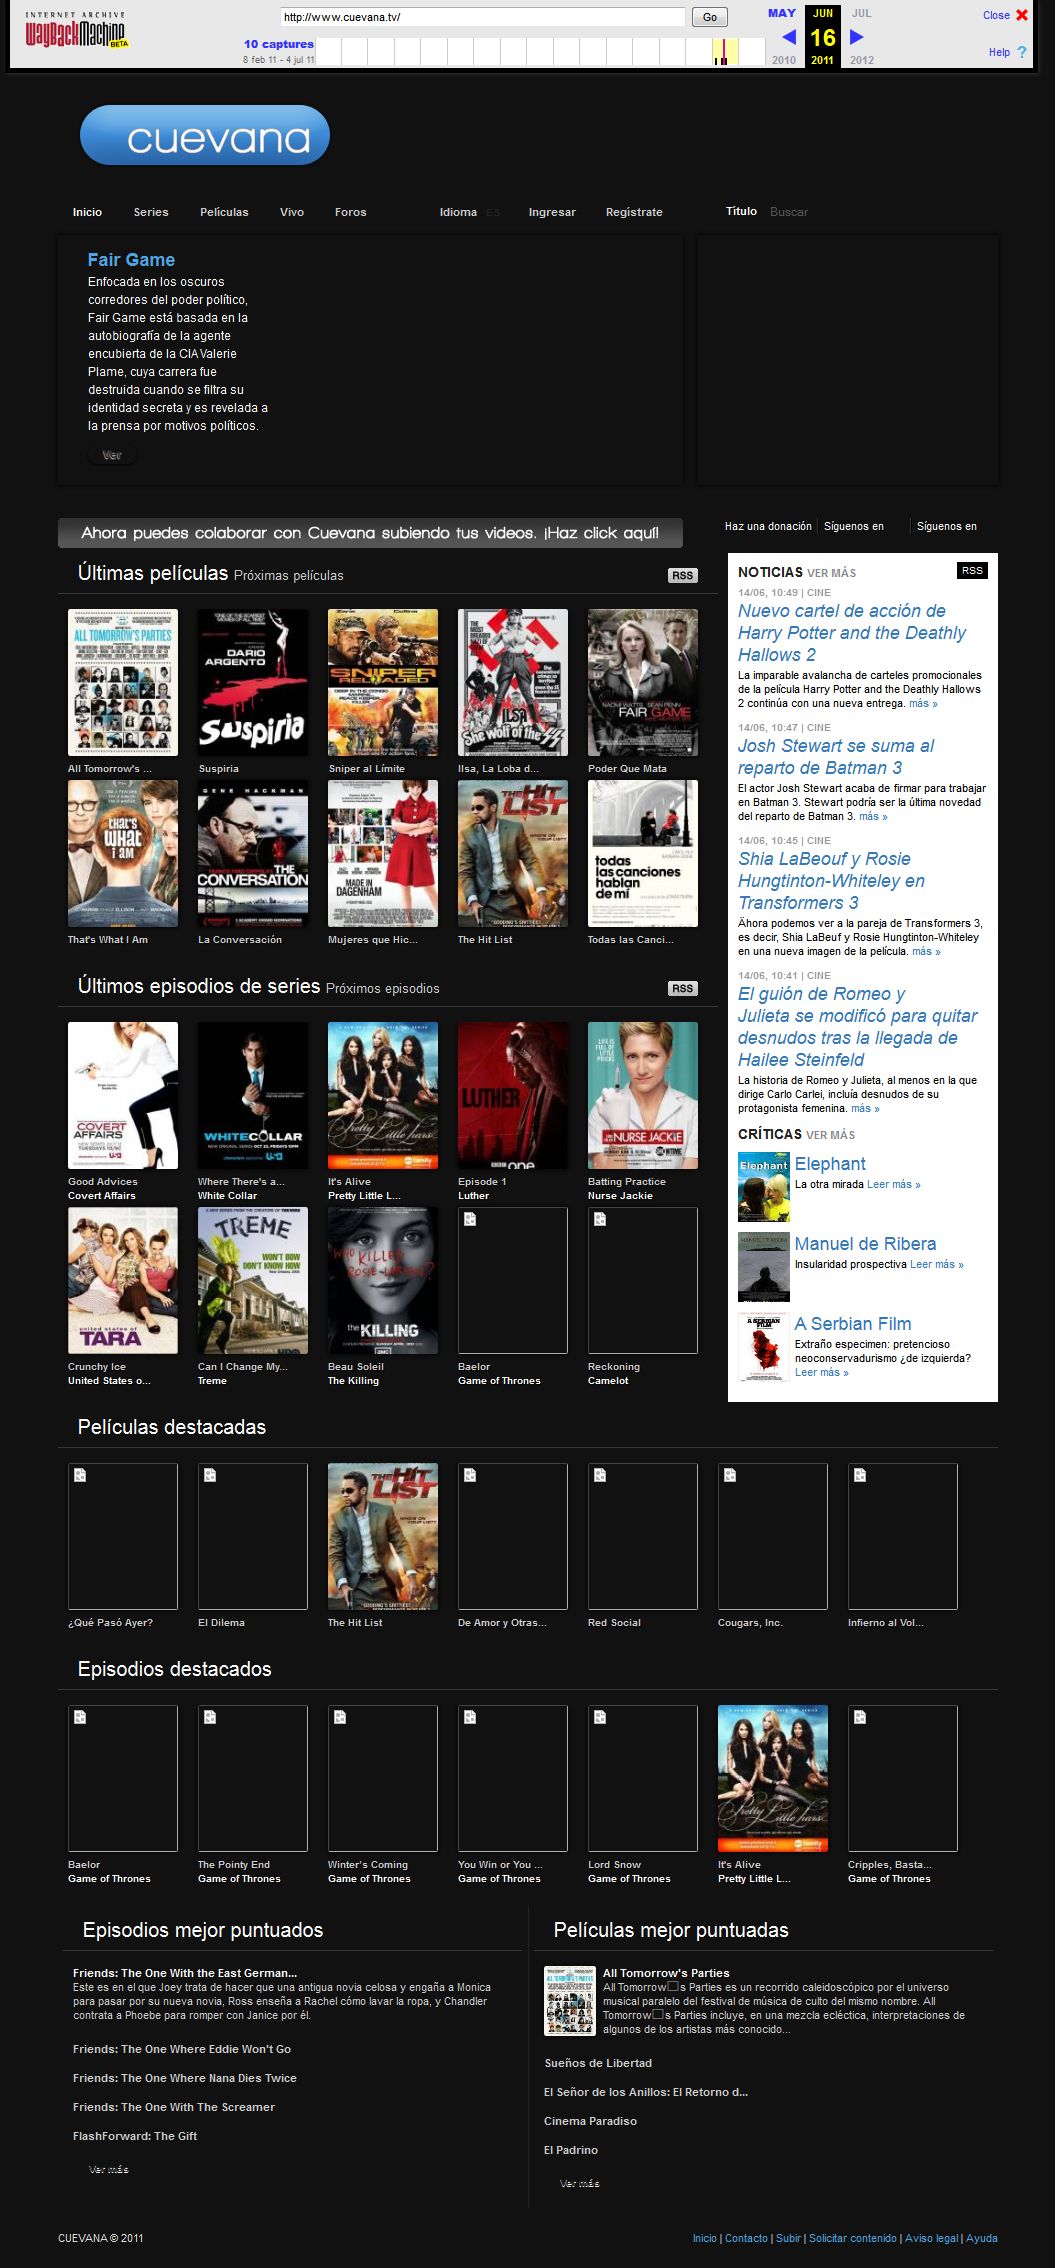Switch to Próximas películas
The height and width of the screenshot is (2268, 1055).
pyautogui.click(x=288, y=576)
